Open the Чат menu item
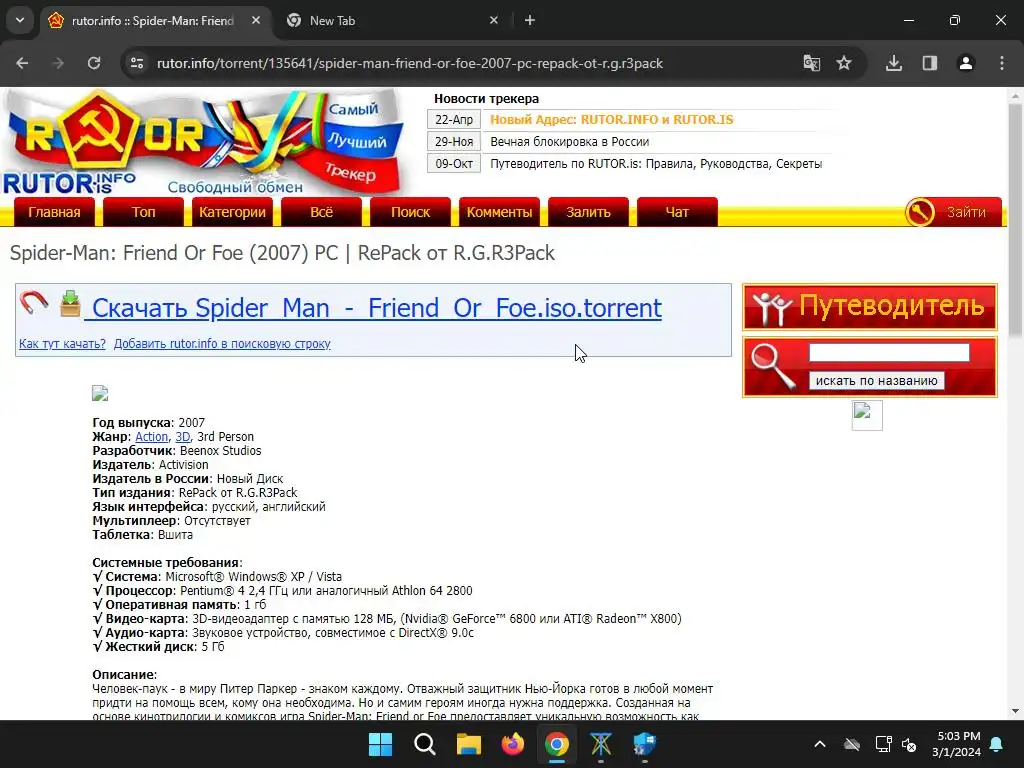This screenshot has width=1024, height=768. 677,212
